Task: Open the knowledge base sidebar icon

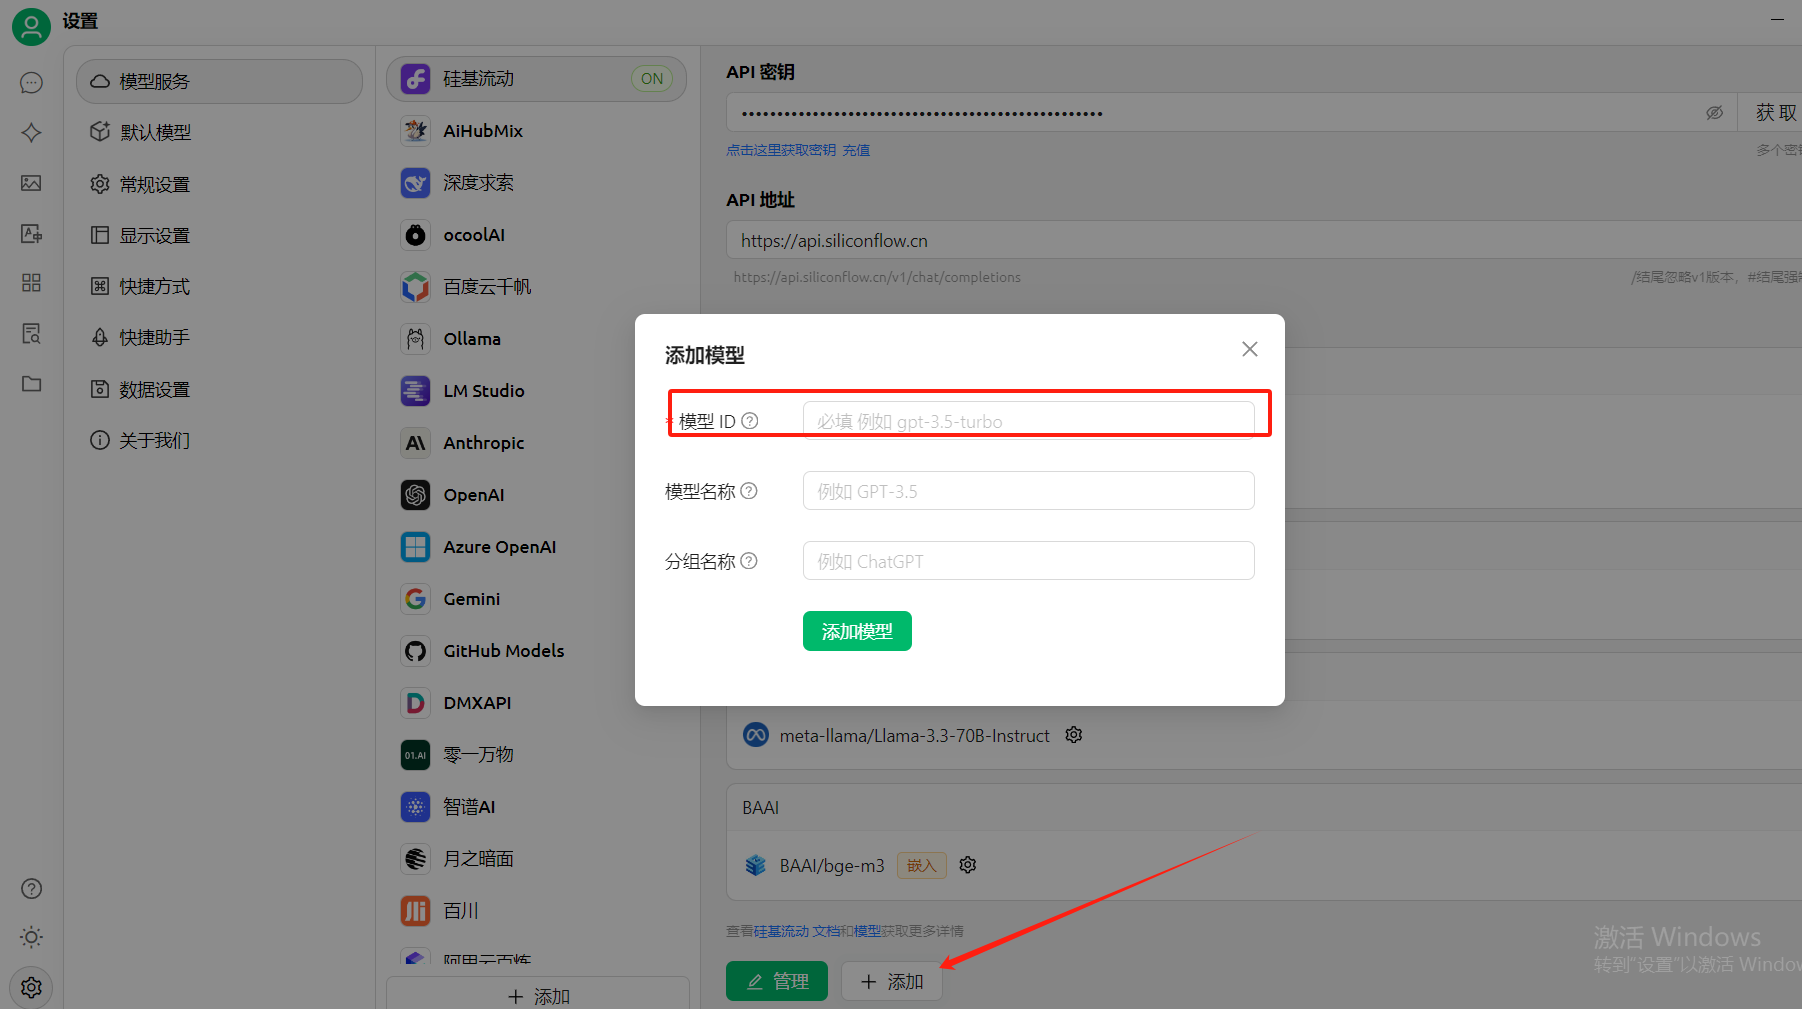Action: click(31, 333)
